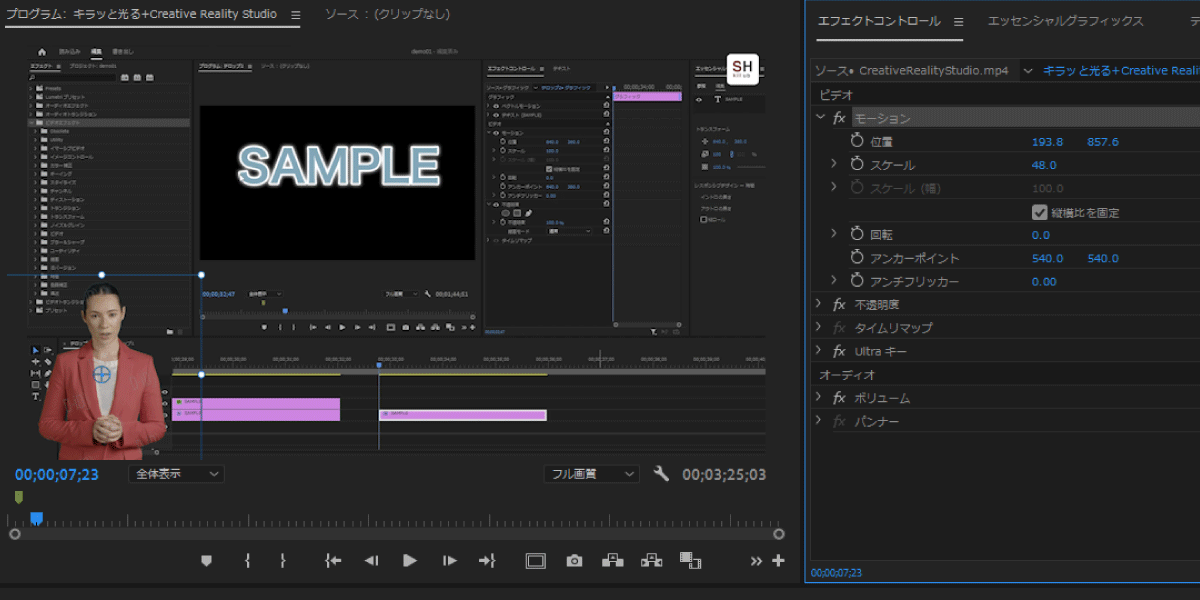The height and width of the screenshot is (600, 1200).
Task: Toggle the anchor point (アンカーポイント) stopwatch
Action: [857, 258]
